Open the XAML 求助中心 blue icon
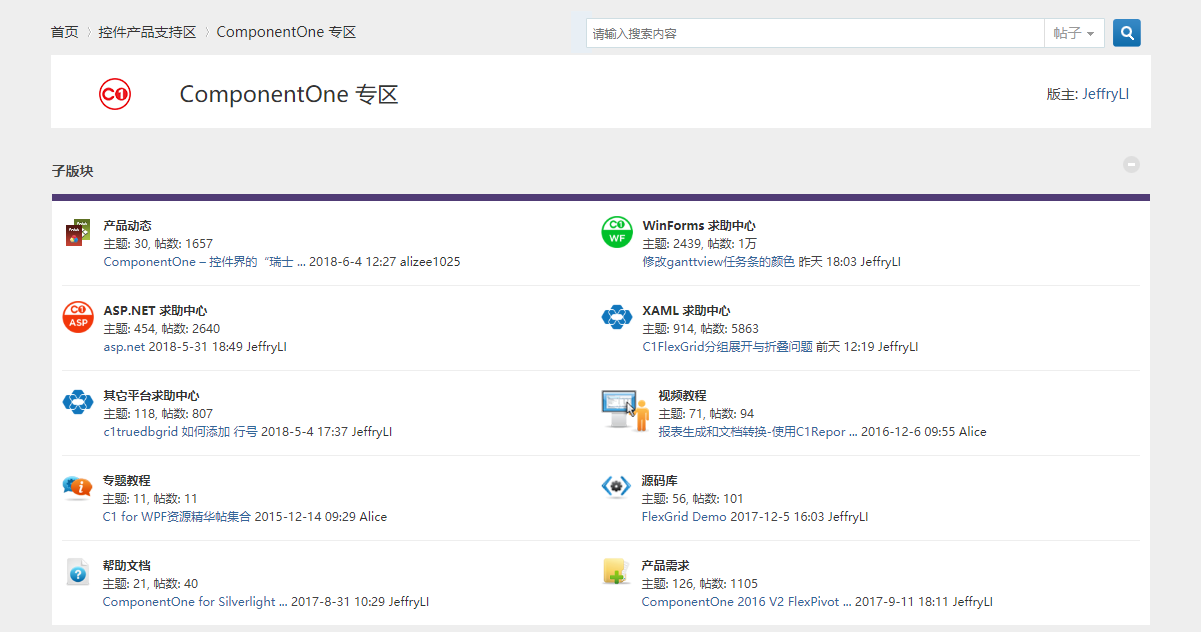This screenshot has width=1201, height=632. coord(617,317)
